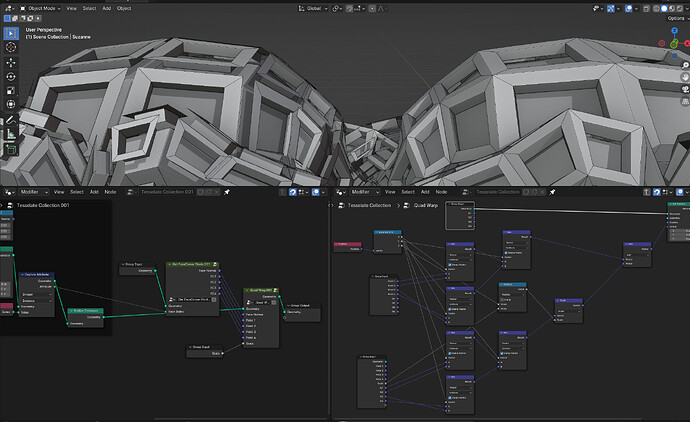
Task: Open the 3D viewport editor type dropdown
Action: click(8, 8)
